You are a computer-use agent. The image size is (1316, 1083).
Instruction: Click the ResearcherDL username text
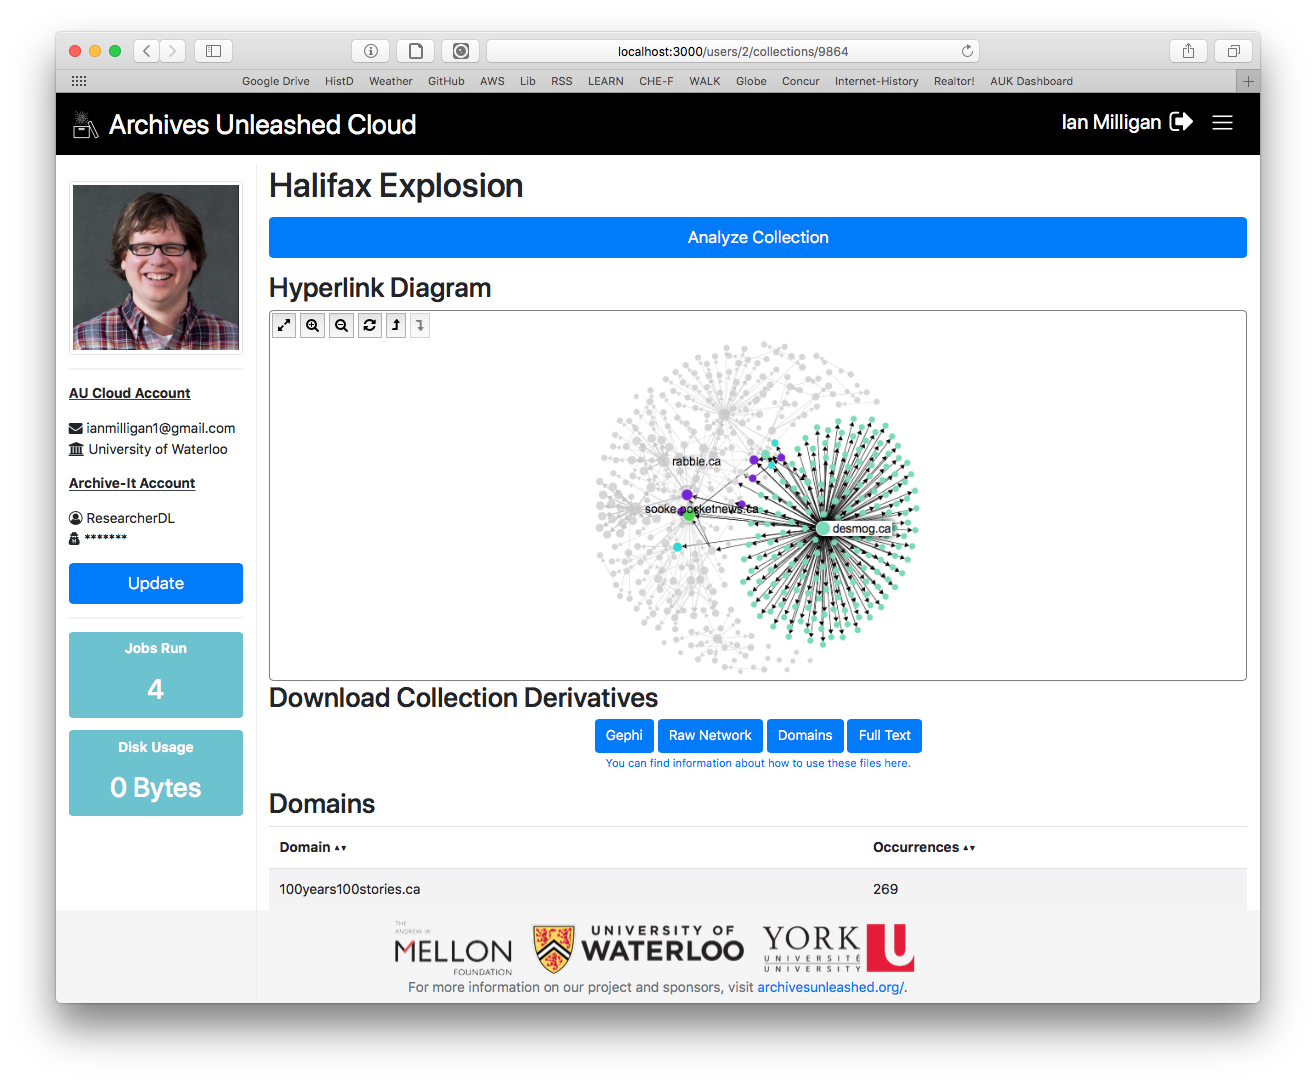coord(130,518)
